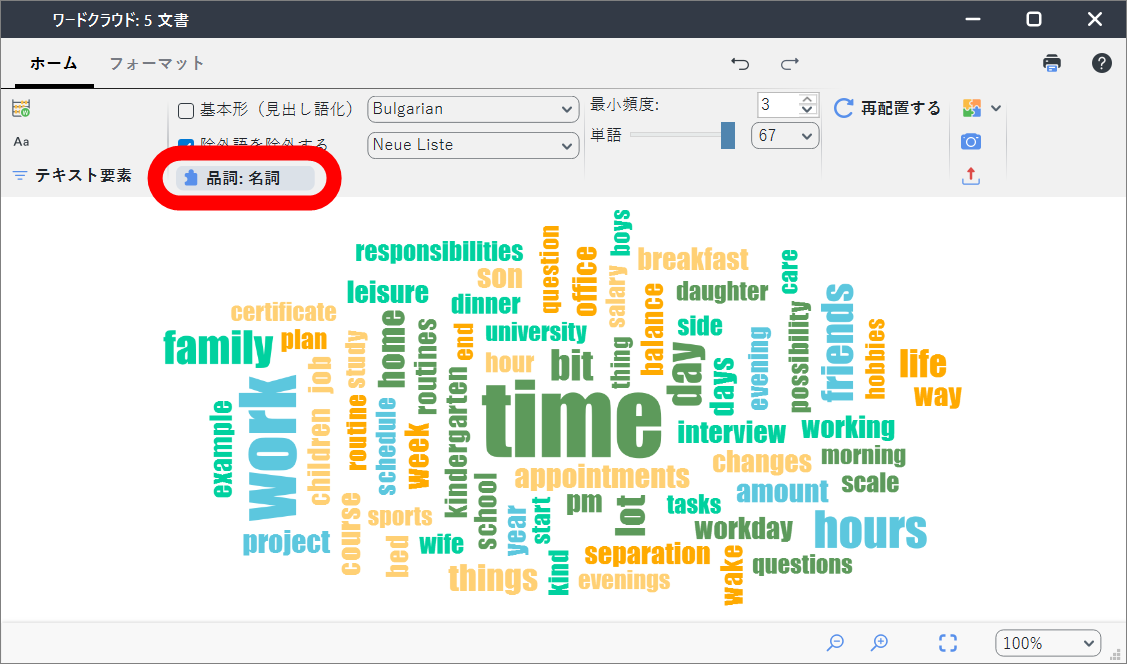1127x664 pixels.
Task: Click the redo arrow icon
Action: 790,64
